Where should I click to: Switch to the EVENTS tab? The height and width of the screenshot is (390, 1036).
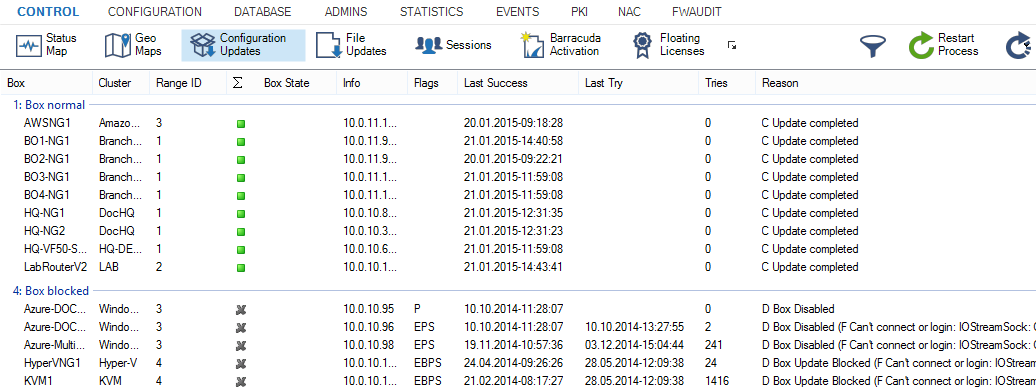517,12
